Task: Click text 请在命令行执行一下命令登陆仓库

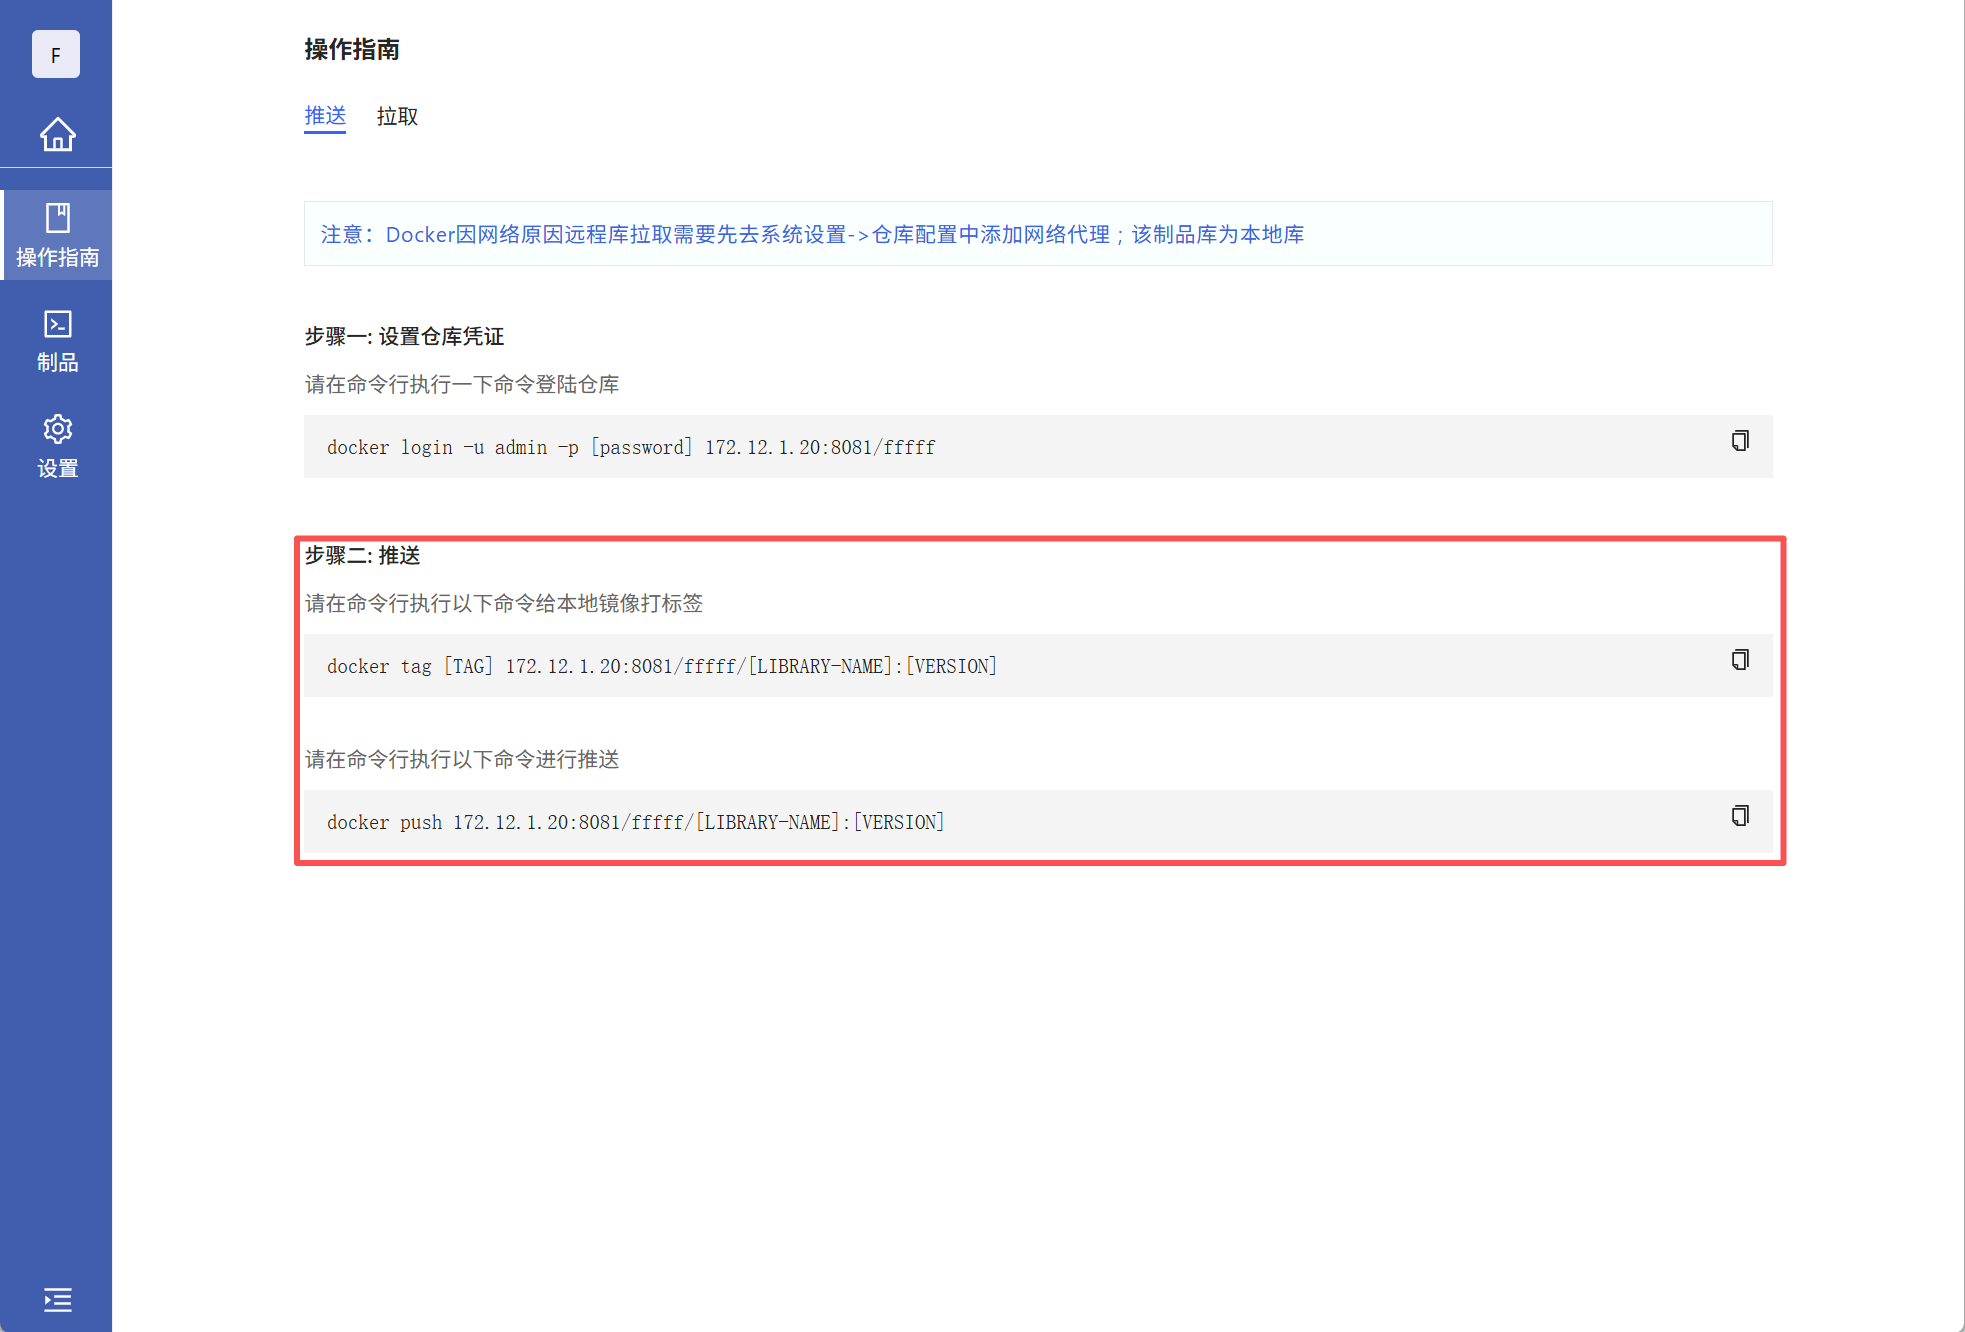Action: tap(462, 384)
